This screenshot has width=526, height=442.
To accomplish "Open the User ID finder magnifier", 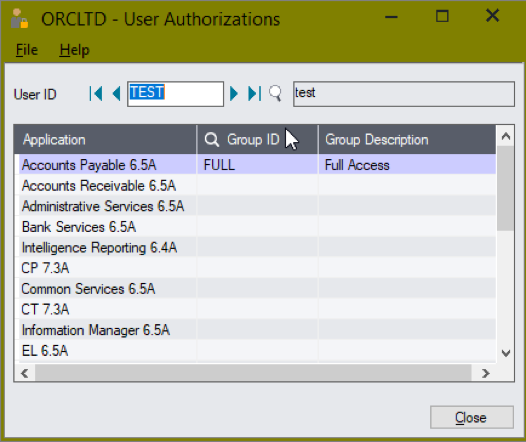I will pyautogui.click(x=275, y=94).
